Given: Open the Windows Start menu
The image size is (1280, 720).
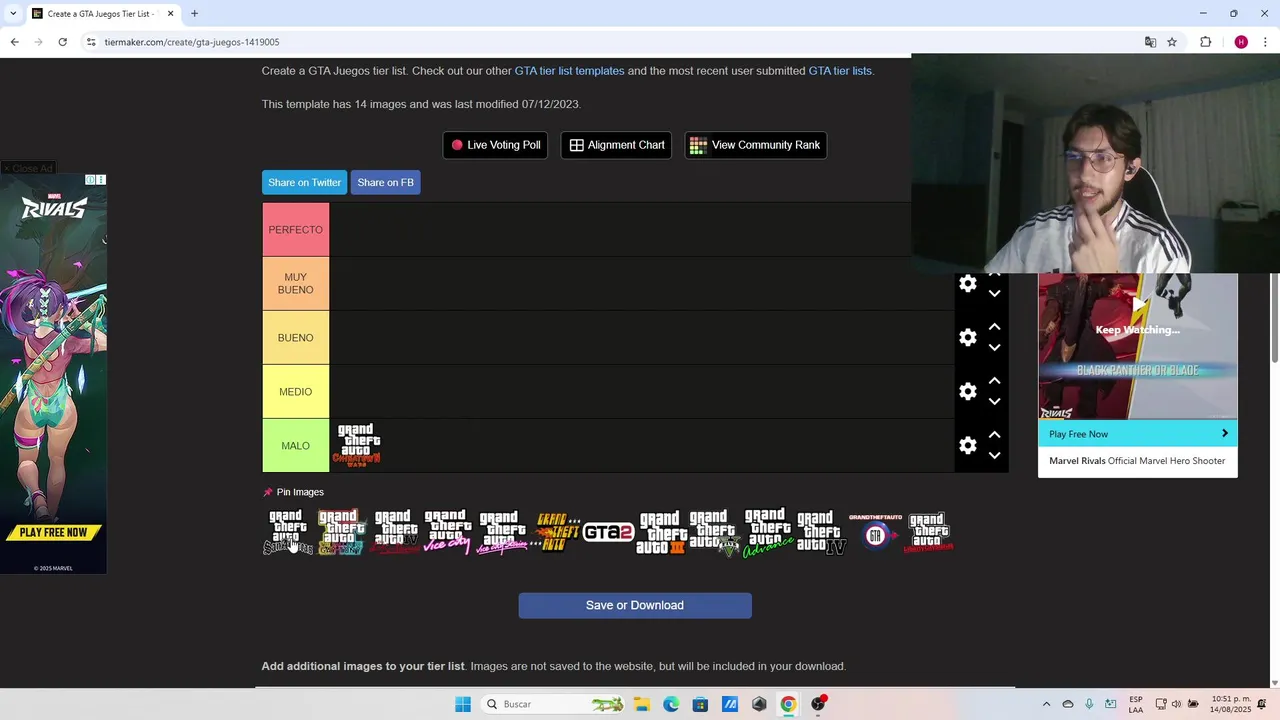Looking at the screenshot, I should pyautogui.click(x=463, y=704).
